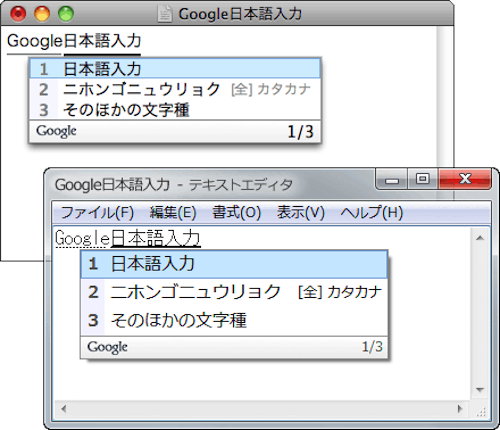Click the red close button on Mac window
The image size is (500, 430).
coord(18,14)
